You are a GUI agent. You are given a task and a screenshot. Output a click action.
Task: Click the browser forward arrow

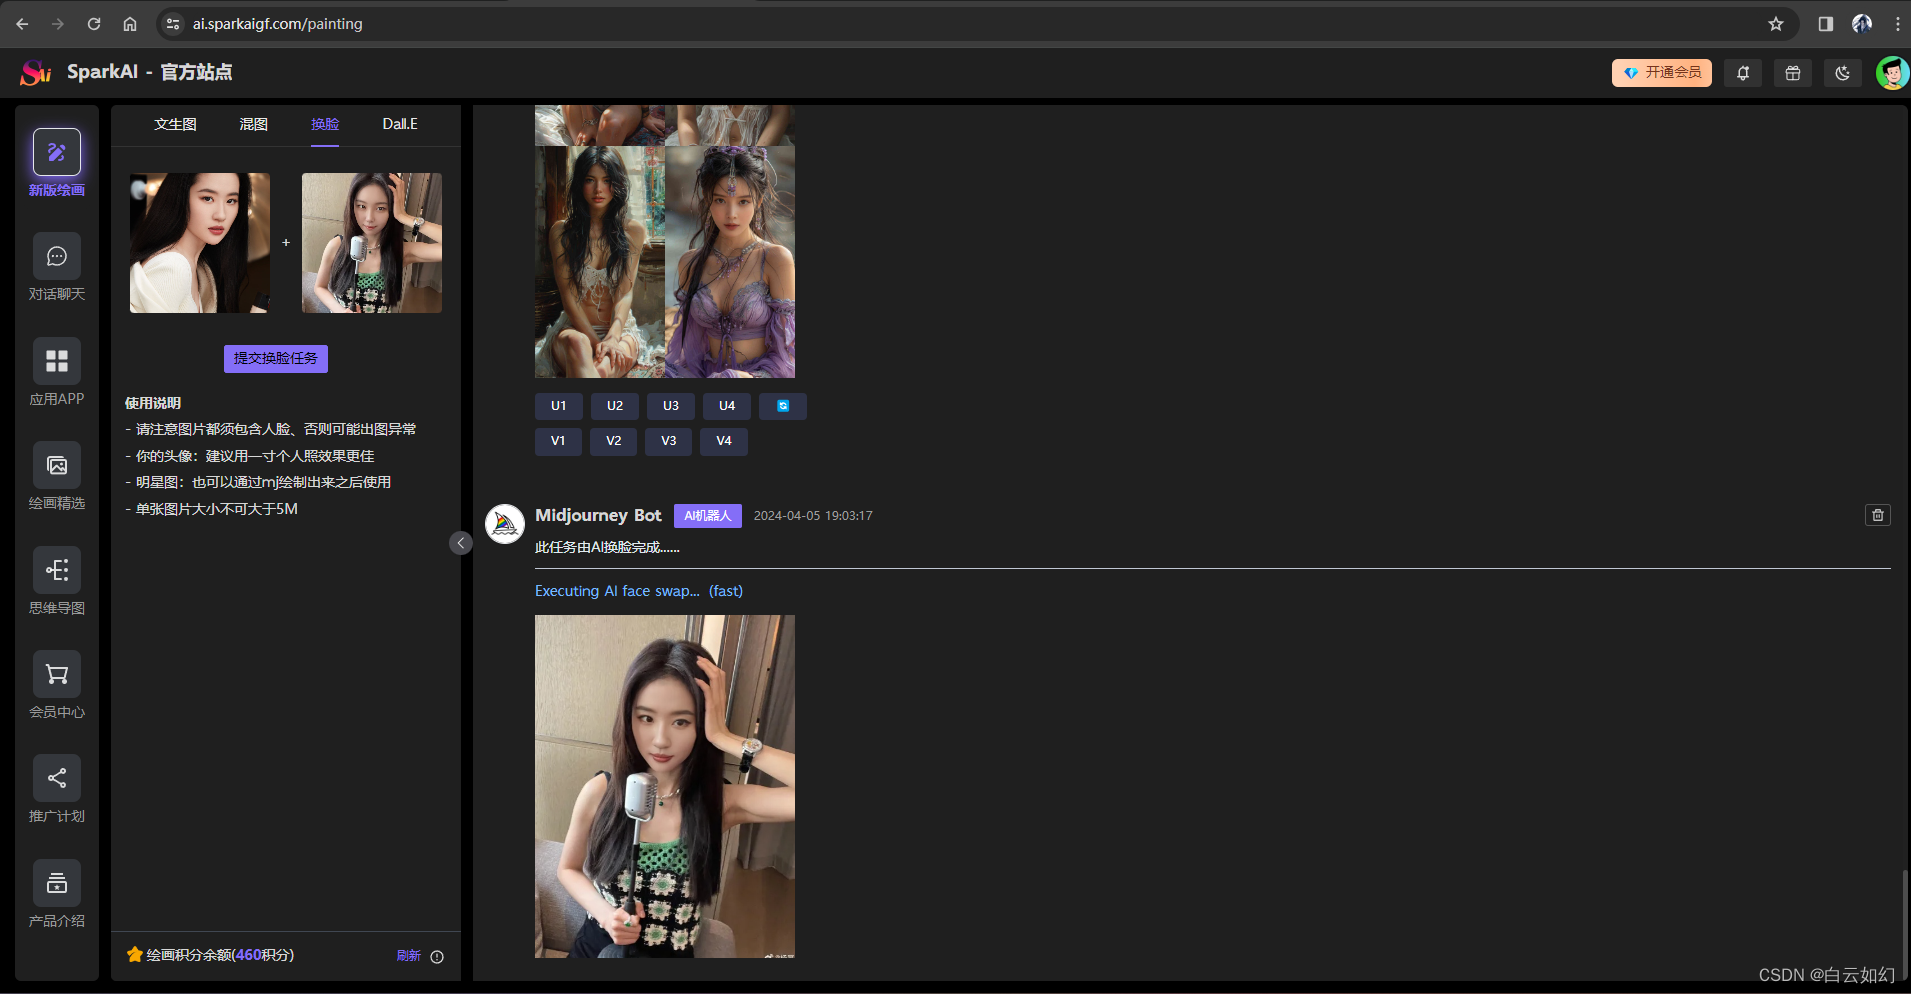[58, 24]
